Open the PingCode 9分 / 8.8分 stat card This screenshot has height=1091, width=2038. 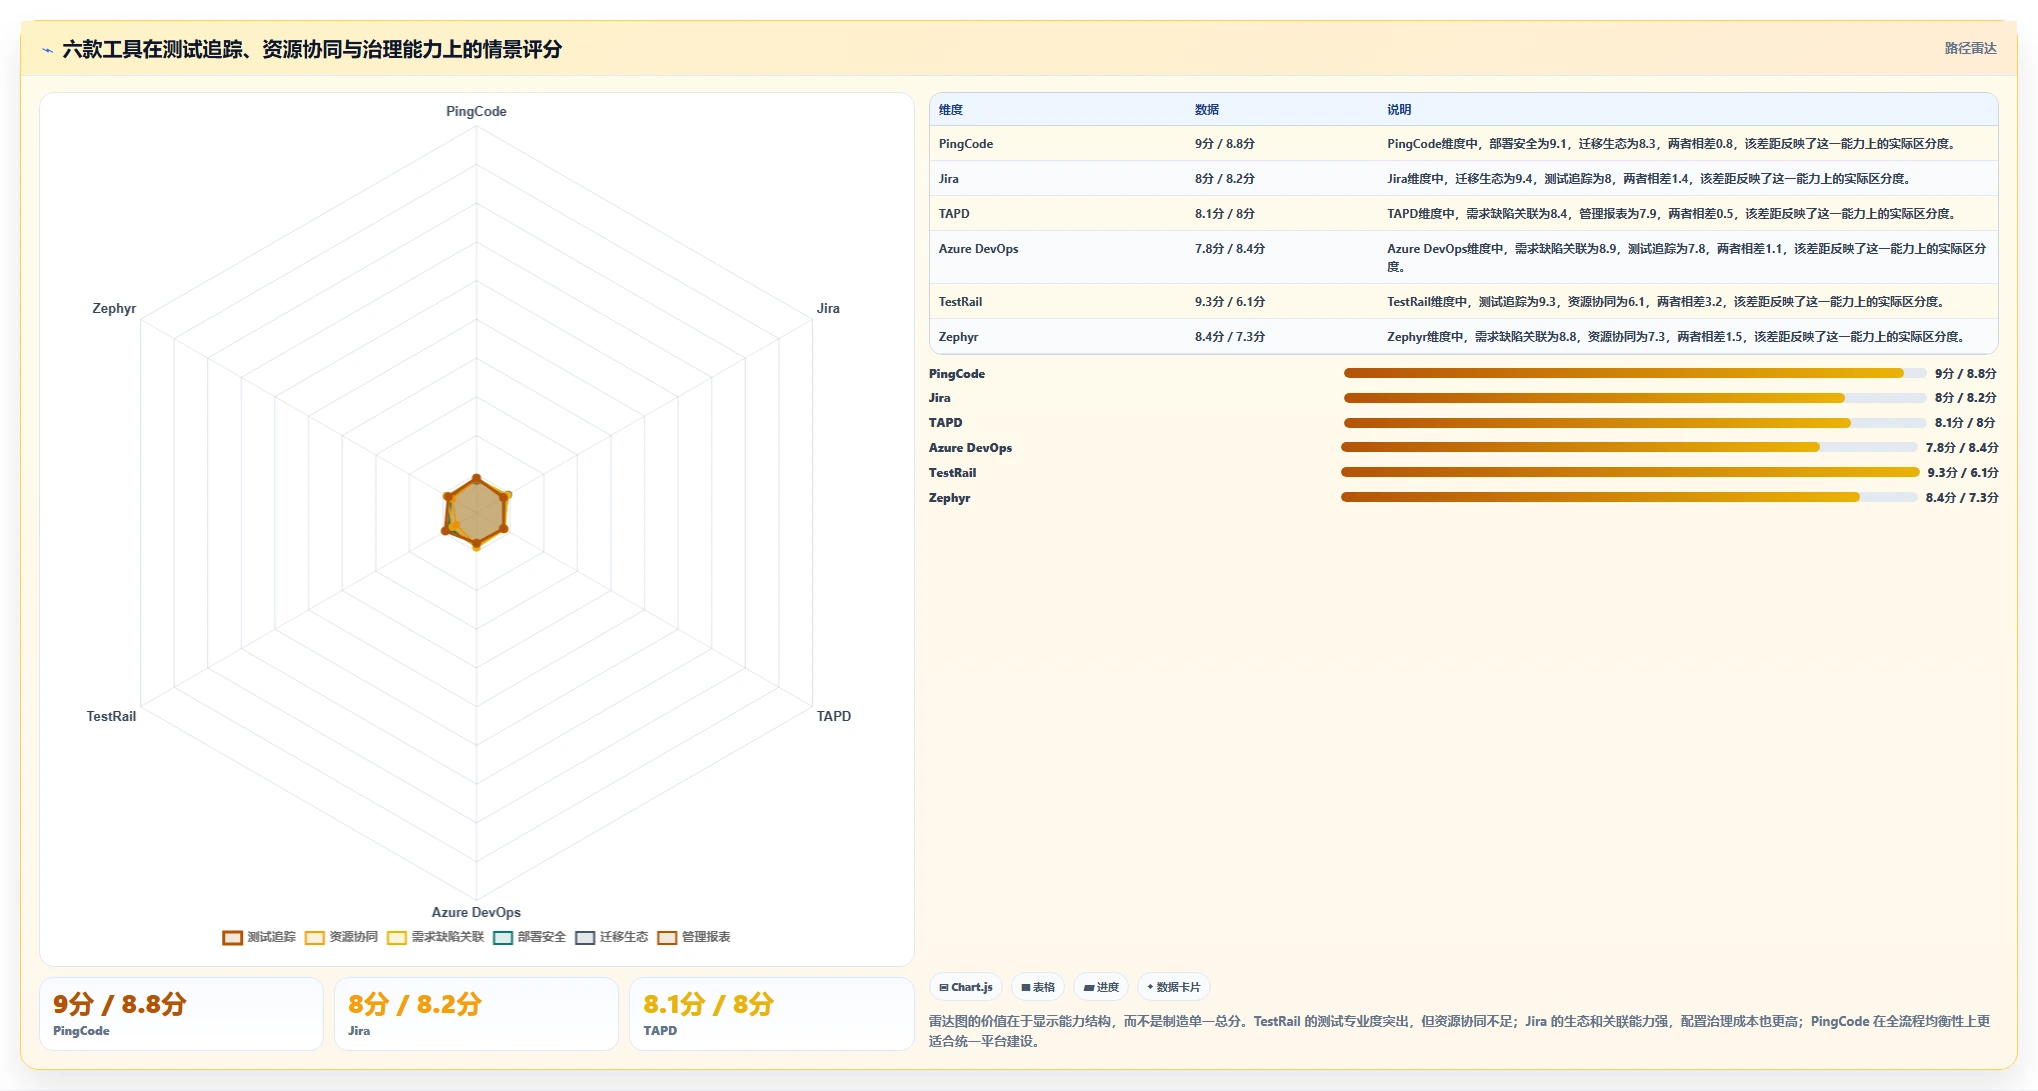tap(181, 1014)
